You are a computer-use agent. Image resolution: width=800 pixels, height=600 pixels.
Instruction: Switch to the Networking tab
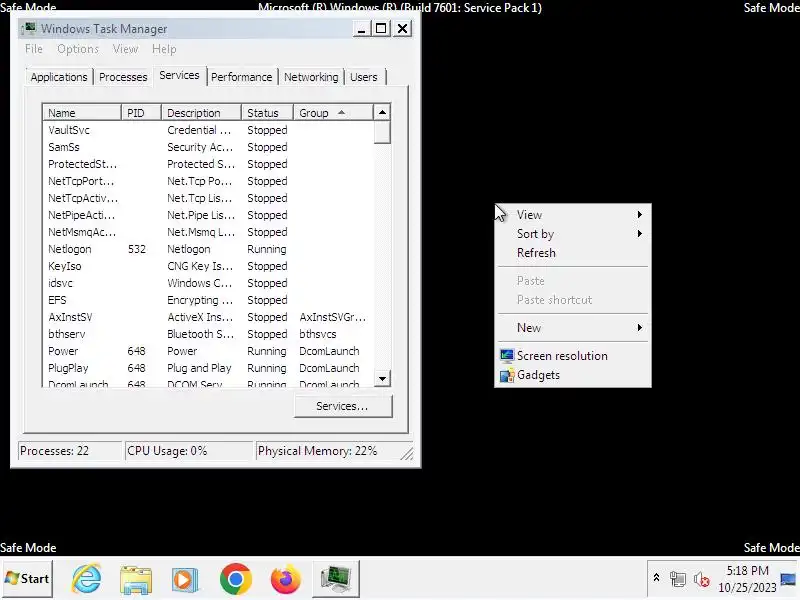coord(311,77)
